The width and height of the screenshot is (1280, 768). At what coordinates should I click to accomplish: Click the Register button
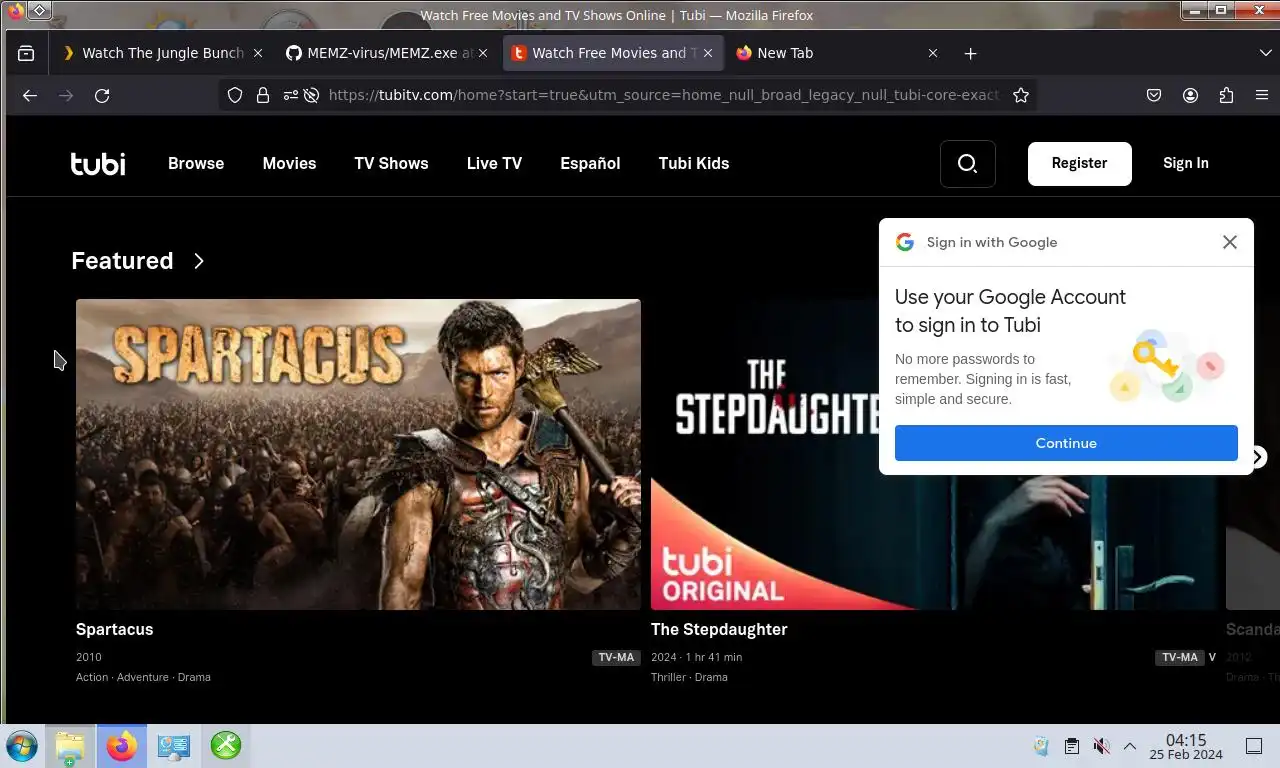click(x=1080, y=163)
